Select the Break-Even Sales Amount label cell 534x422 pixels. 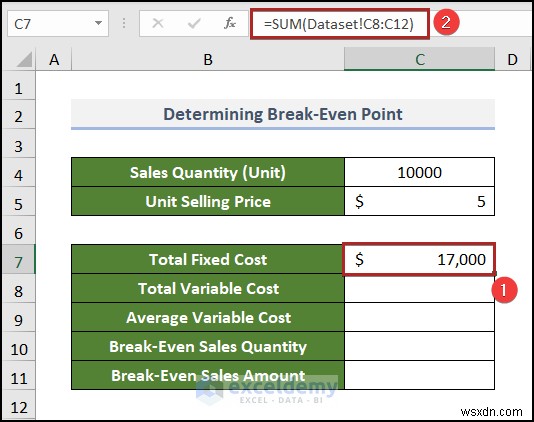[x=208, y=375]
